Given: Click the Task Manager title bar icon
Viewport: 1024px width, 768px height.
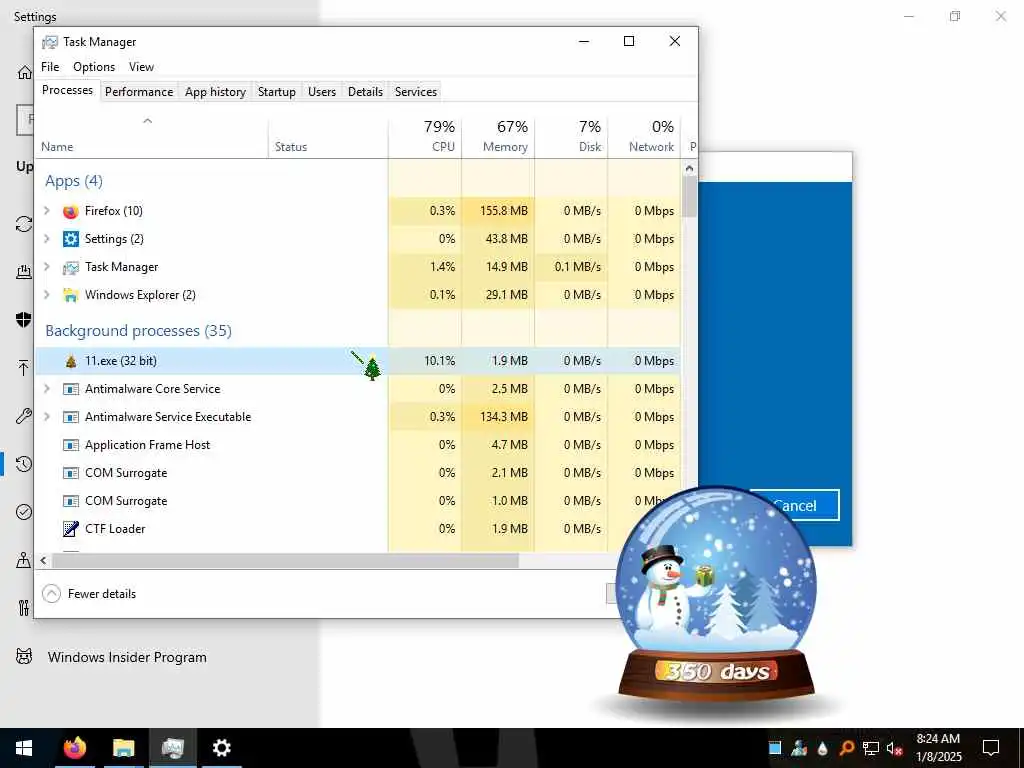Looking at the screenshot, I should click(50, 42).
